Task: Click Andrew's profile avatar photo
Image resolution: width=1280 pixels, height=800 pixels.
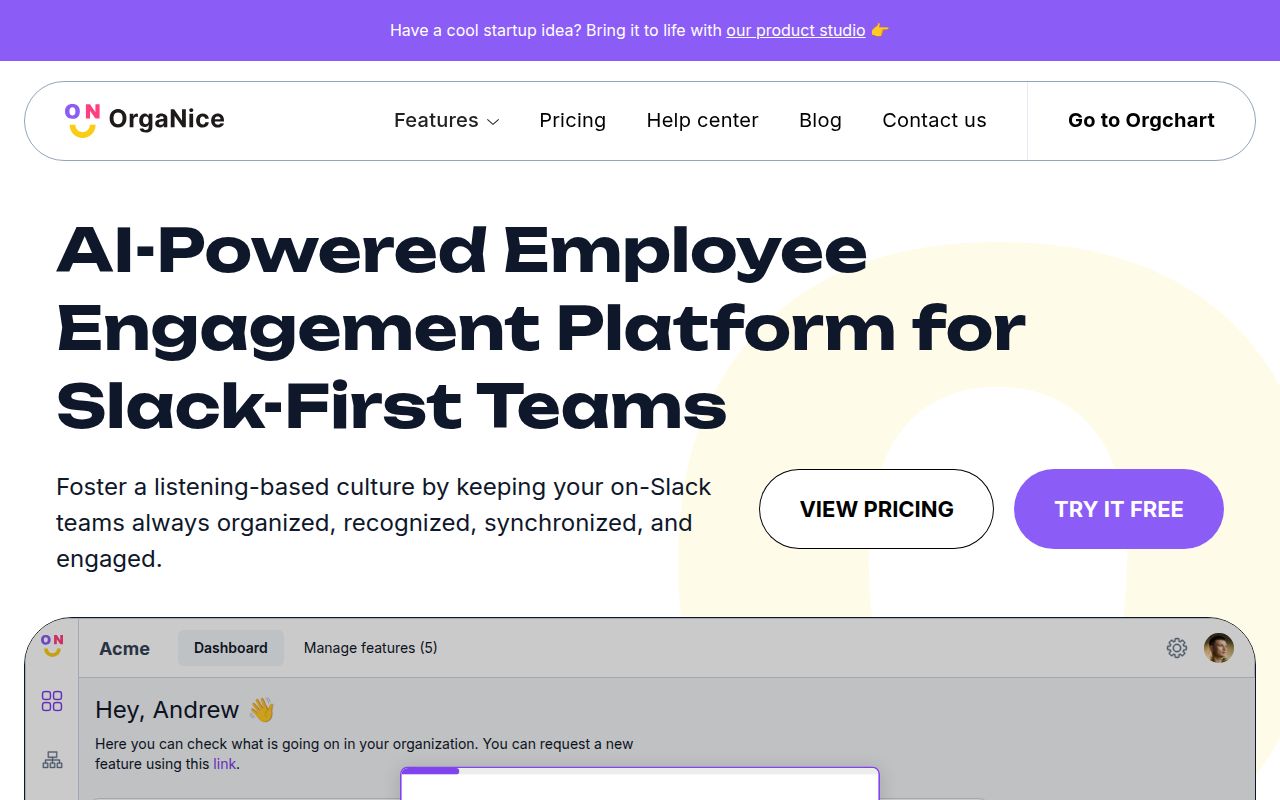Action: click(1219, 648)
